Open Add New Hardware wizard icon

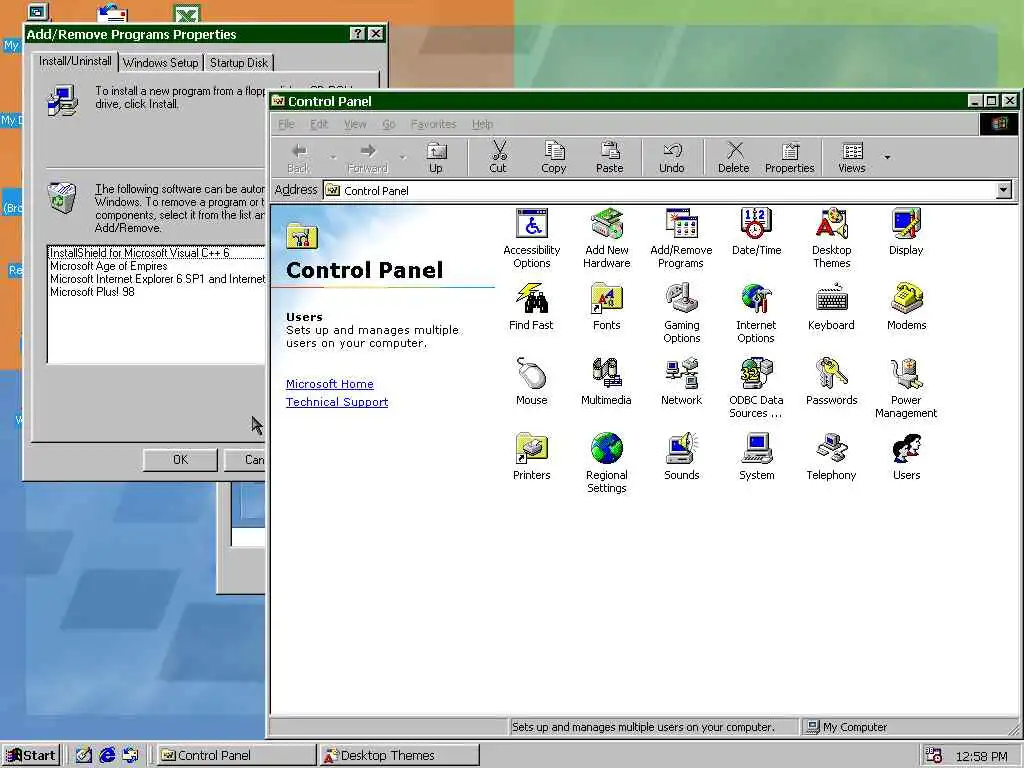point(607,238)
